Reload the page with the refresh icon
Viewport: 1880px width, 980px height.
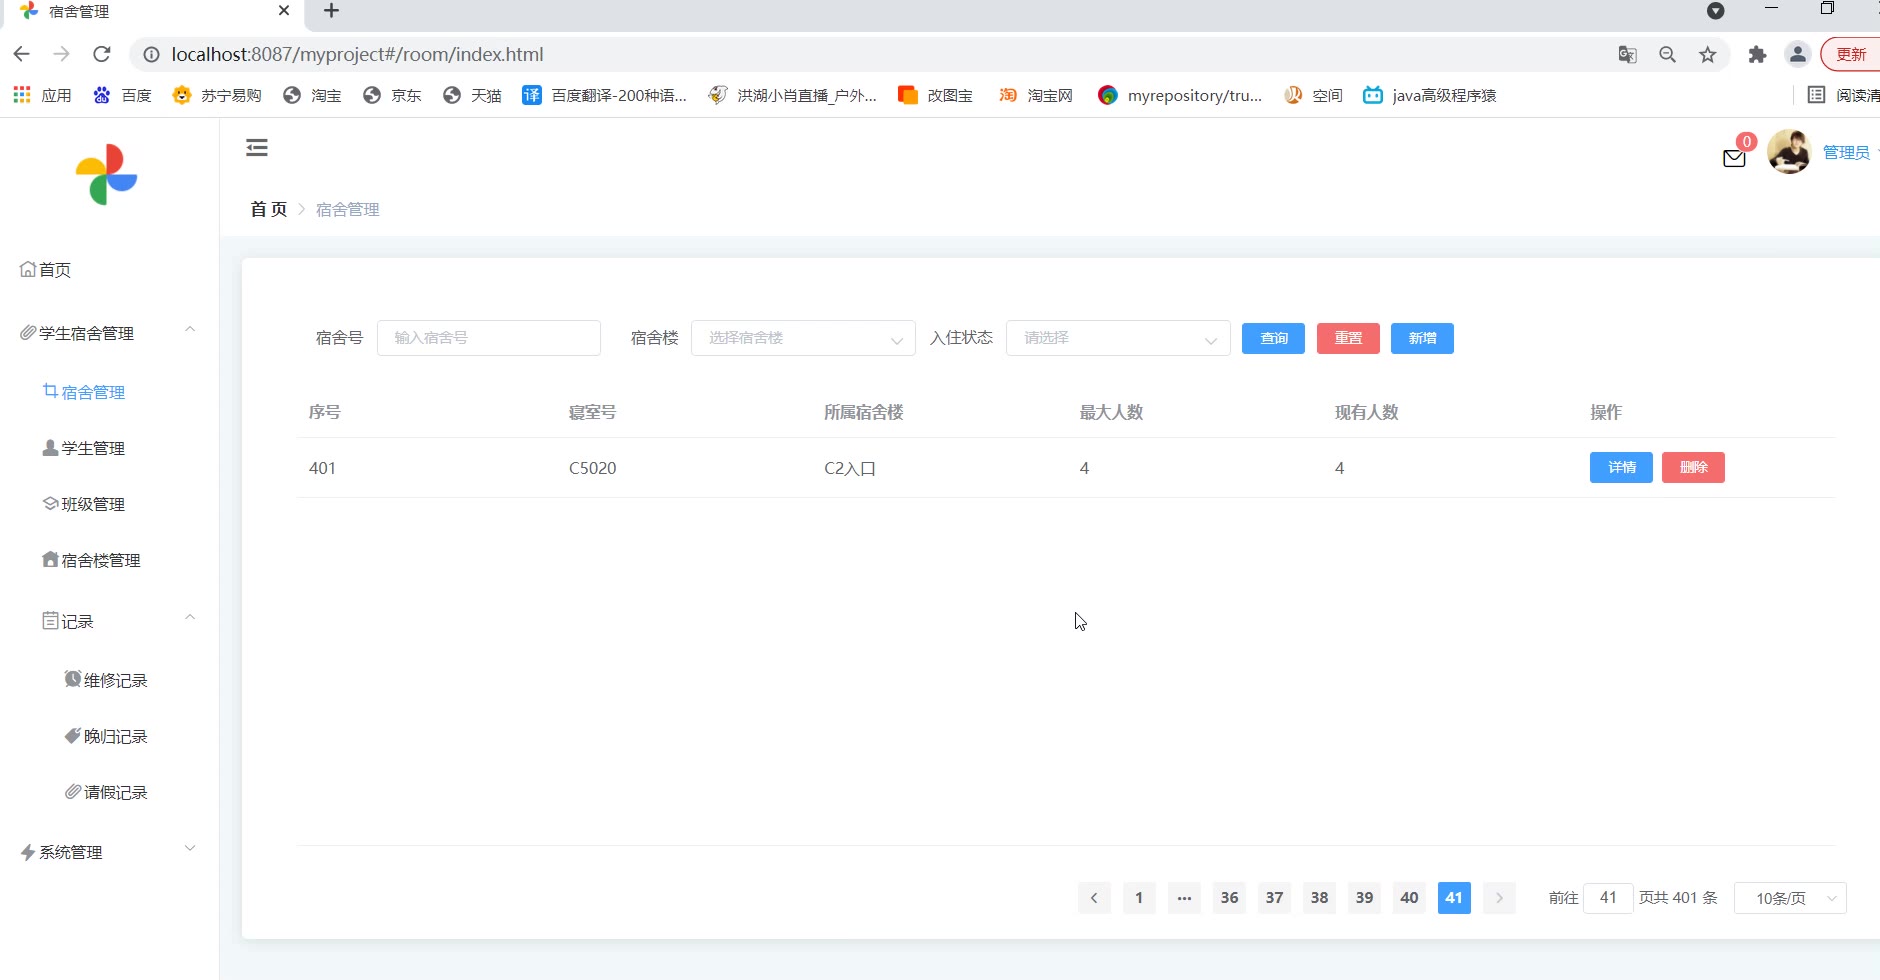[101, 55]
